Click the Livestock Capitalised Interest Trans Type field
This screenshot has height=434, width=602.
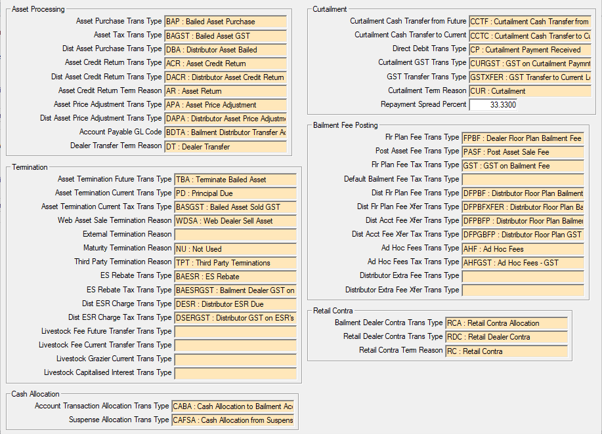click(235, 373)
